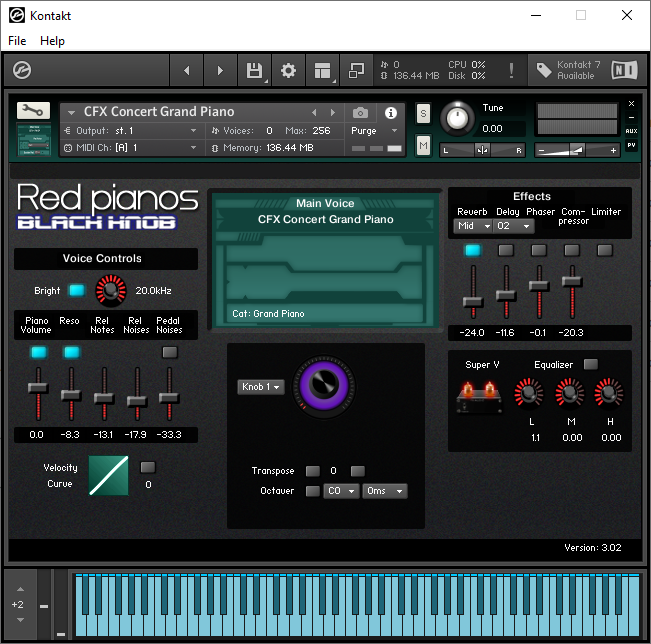Open the Octaver C0 note dropdown
651x644 pixels.
[x=341, y=491]
